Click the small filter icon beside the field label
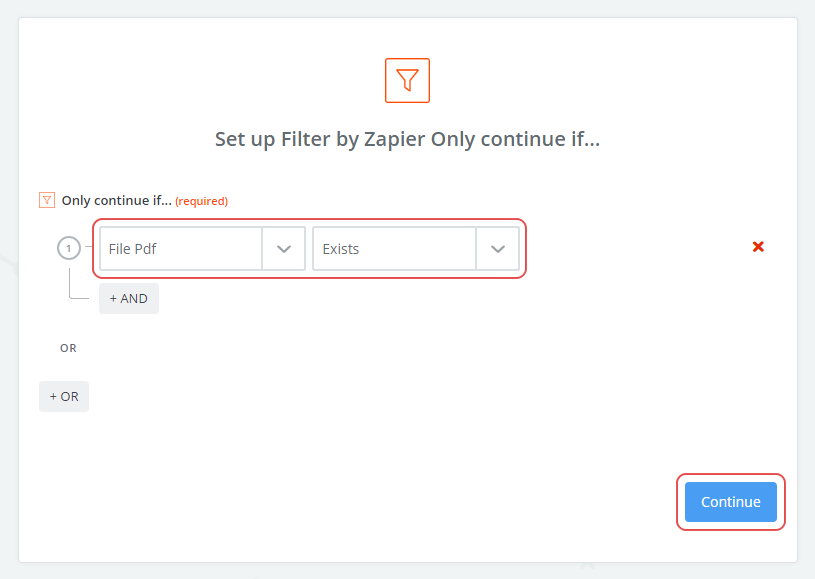Screen dimensions: 815x579 point(47,200)
